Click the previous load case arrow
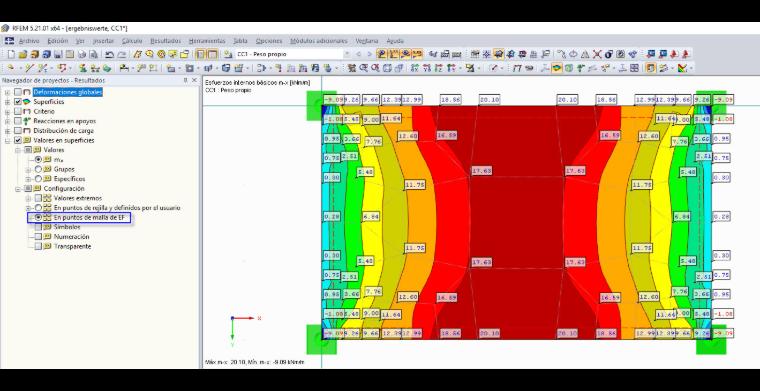This screenshot has width=760, height=391. coord(359,54)
